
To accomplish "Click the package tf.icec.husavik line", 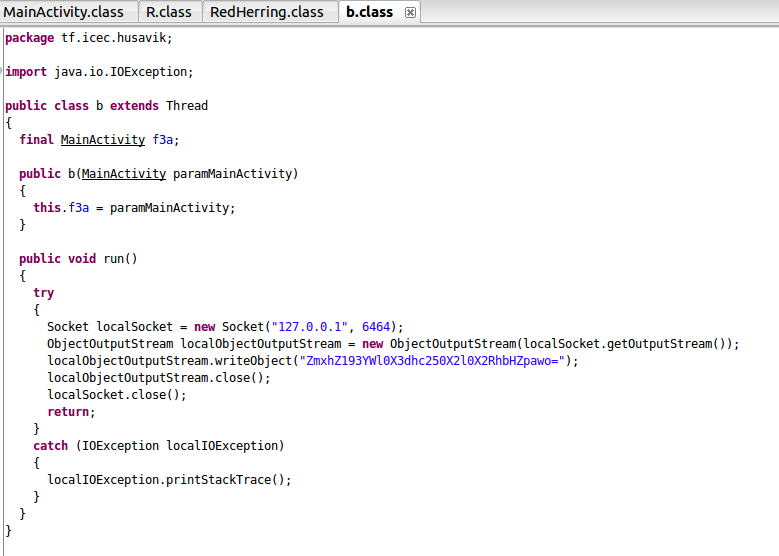I will [x=88, y=38].
